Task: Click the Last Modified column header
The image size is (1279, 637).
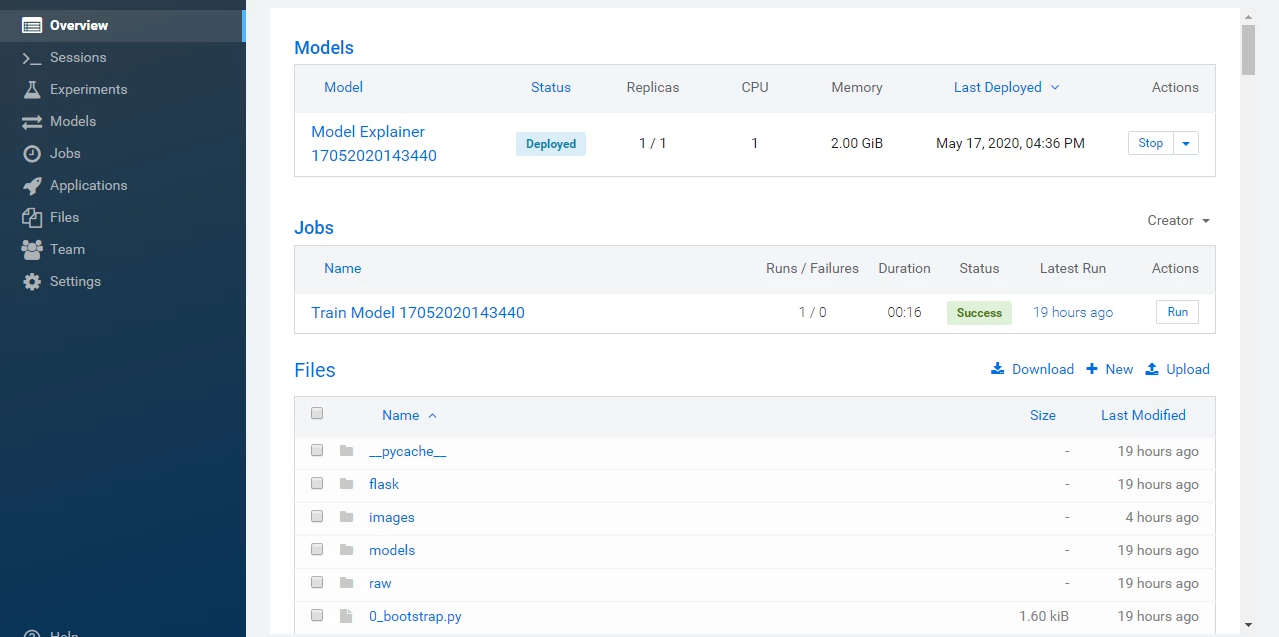Action: [1143, 415]
